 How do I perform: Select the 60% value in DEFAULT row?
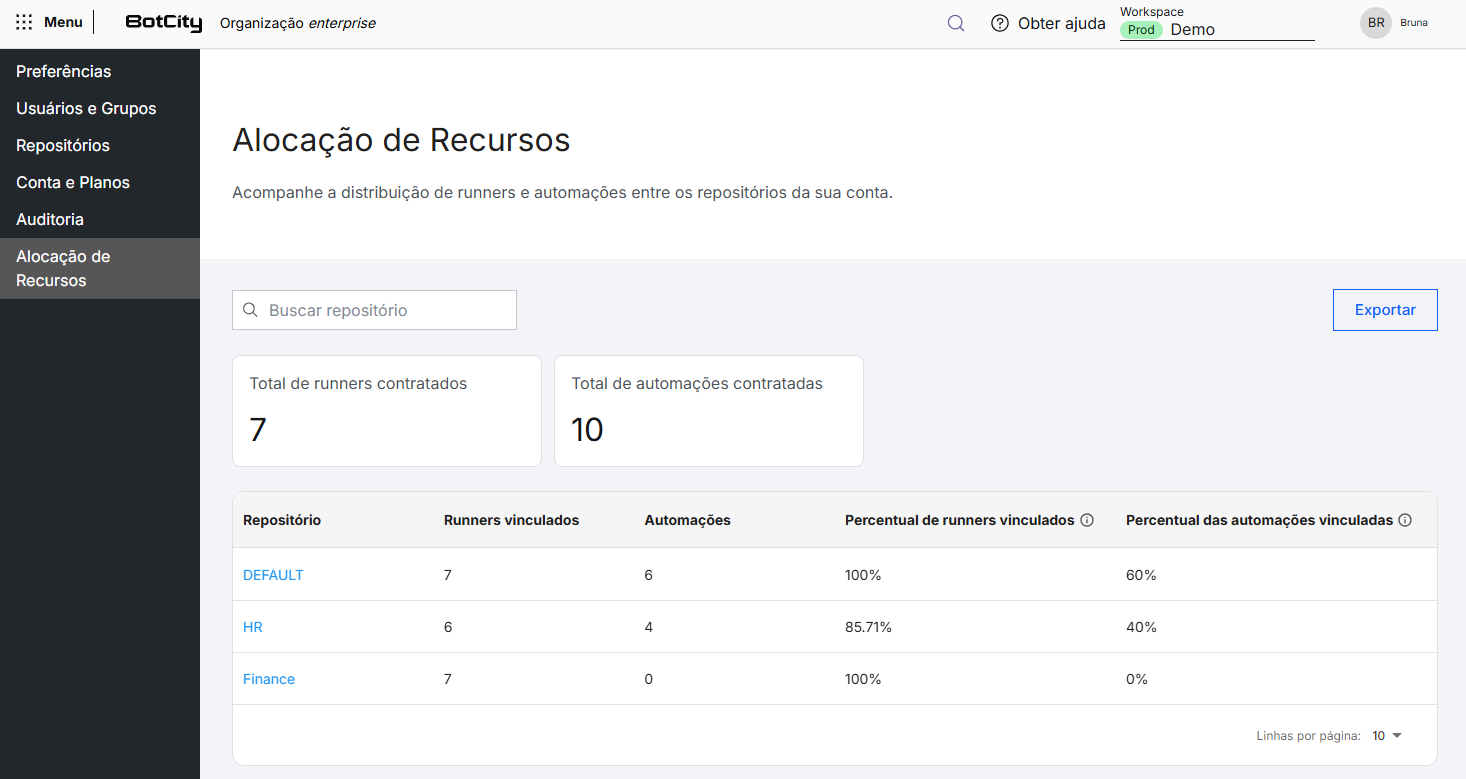pos(1141,575)
